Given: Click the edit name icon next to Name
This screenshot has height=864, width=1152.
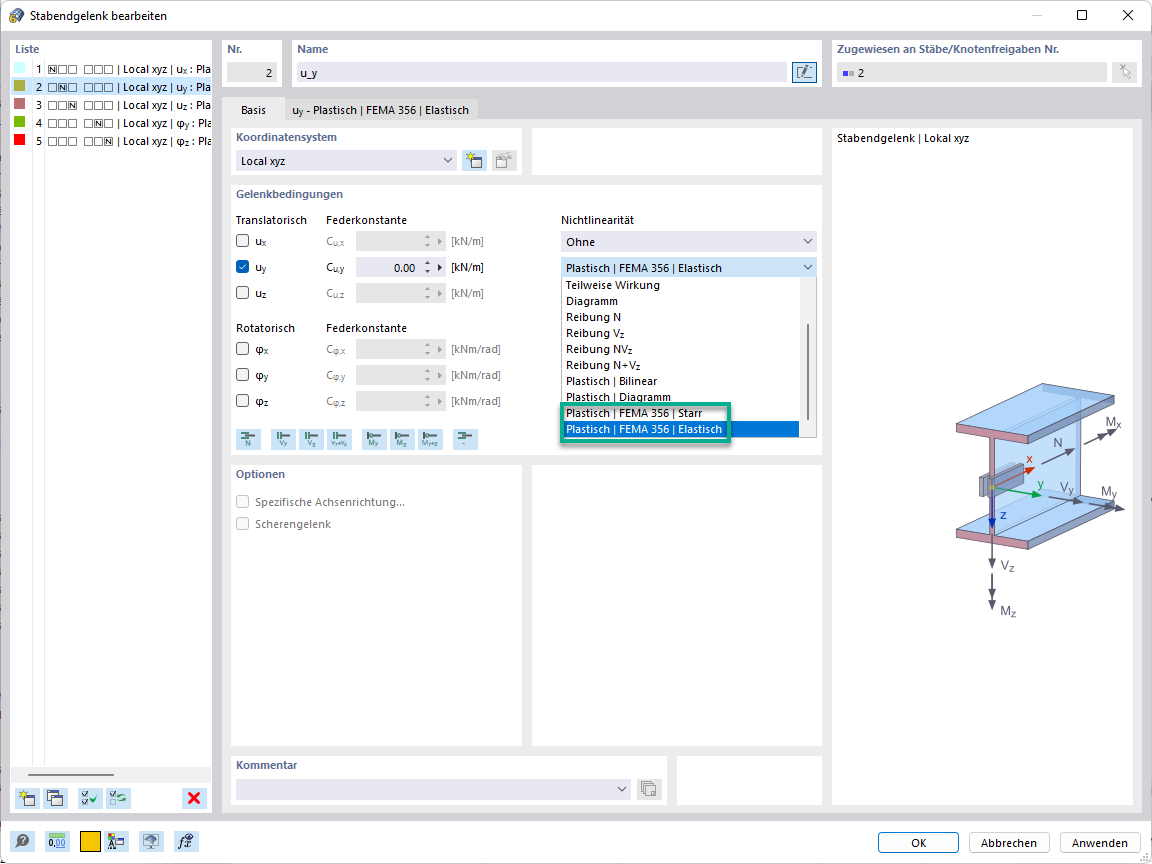Looking at the screenshot, I should coord(804,72).
